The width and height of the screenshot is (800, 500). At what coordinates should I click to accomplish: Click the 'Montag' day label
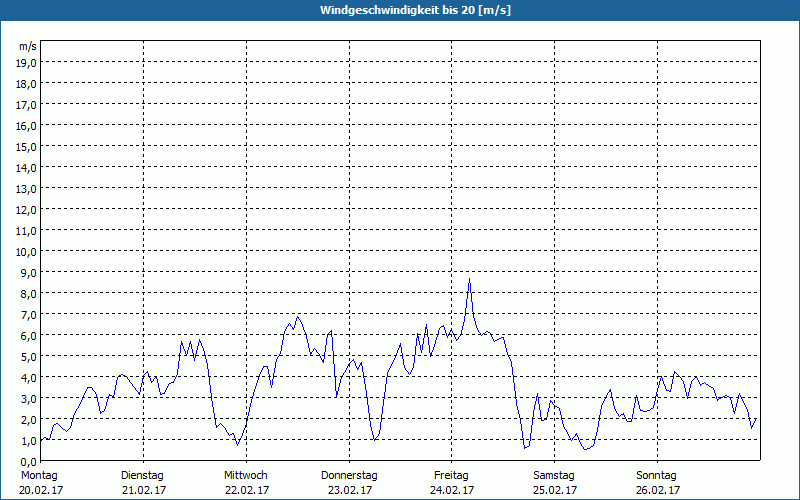coord(39,476)
